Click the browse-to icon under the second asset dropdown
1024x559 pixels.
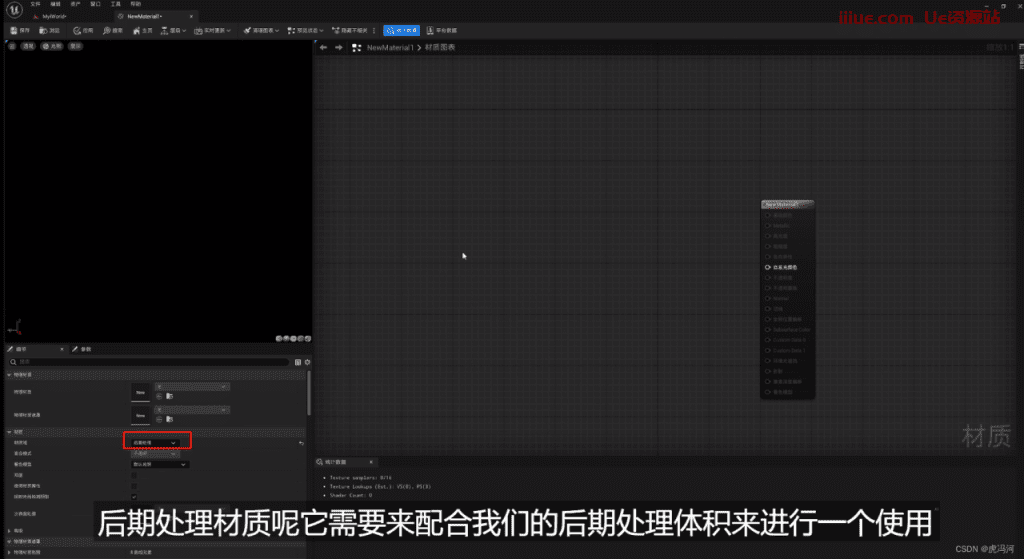(x=169, y=419)
